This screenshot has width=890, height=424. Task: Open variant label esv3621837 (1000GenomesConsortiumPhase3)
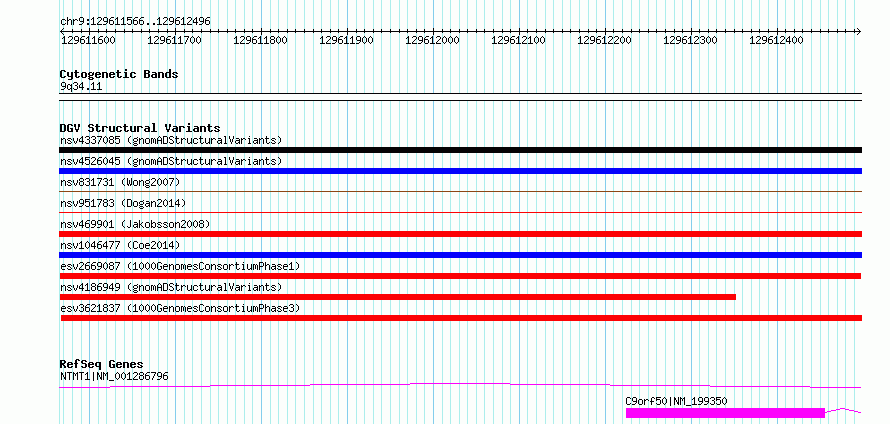(180, 308)
